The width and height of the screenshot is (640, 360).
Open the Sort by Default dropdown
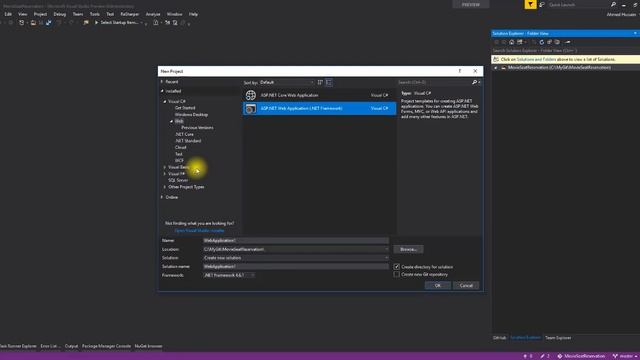pos(287,82)
